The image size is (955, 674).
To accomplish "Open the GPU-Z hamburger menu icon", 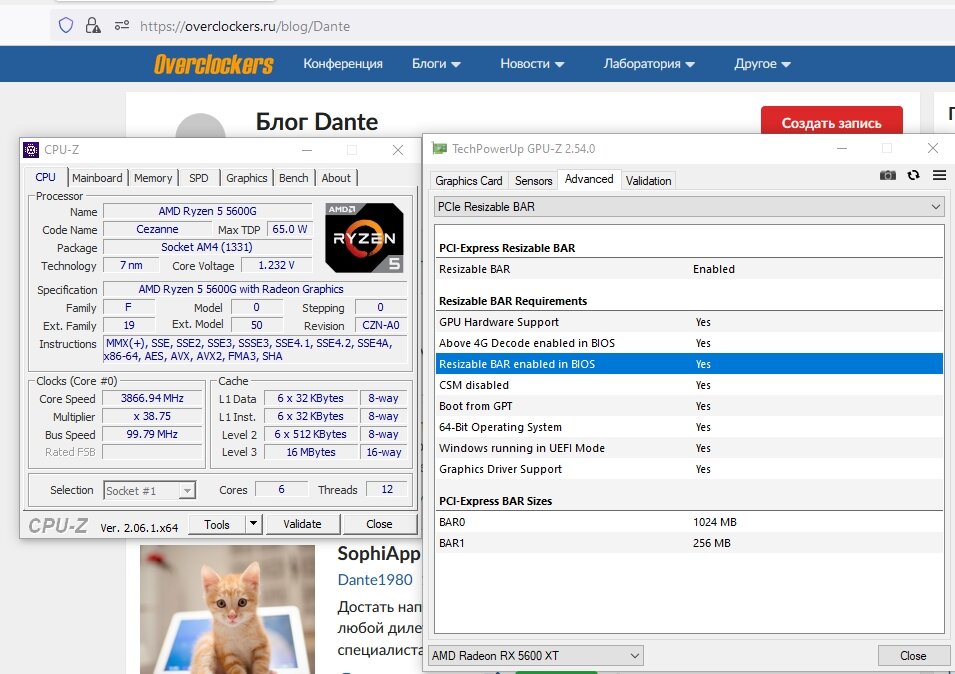I will point(939,175).
